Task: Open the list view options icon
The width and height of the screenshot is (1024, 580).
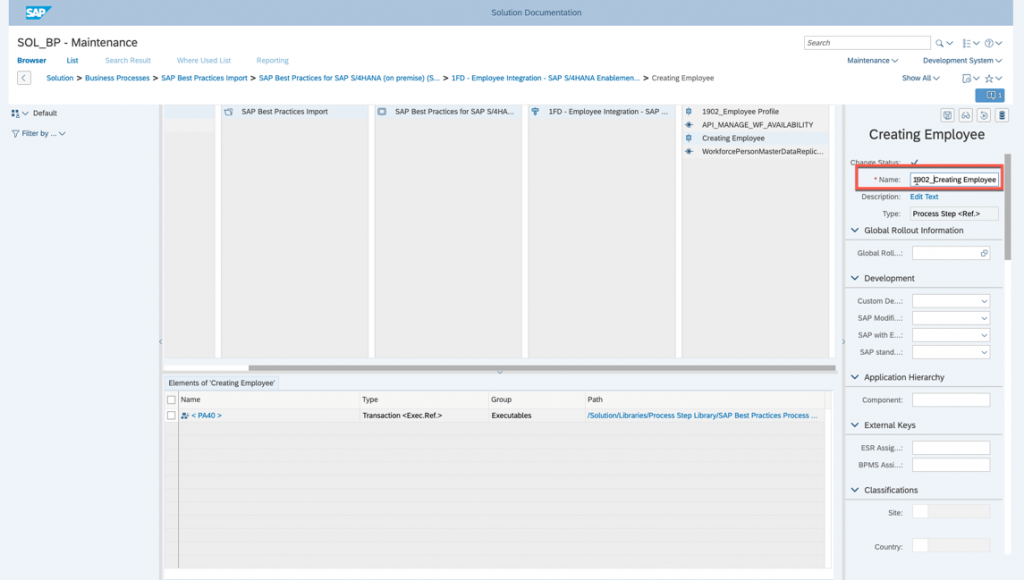Action: [967, 43]
